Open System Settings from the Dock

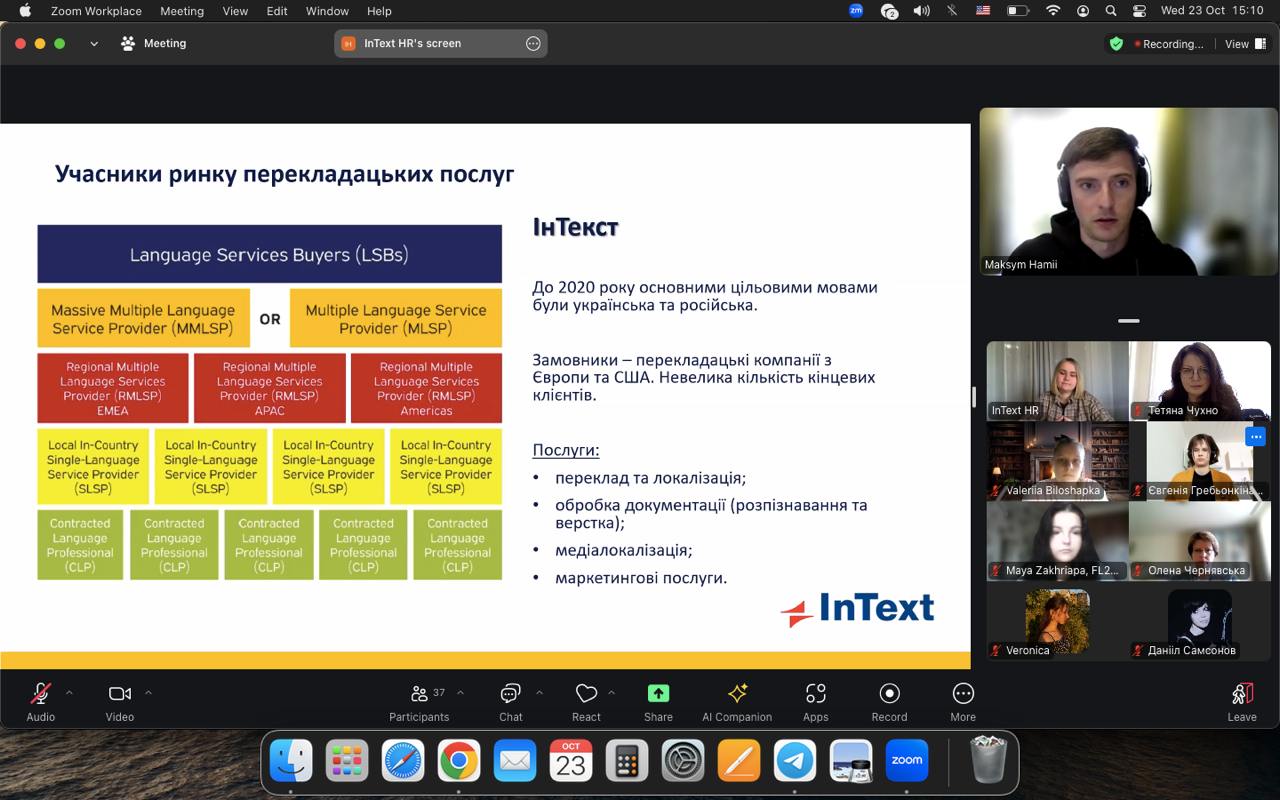point(683,762)
